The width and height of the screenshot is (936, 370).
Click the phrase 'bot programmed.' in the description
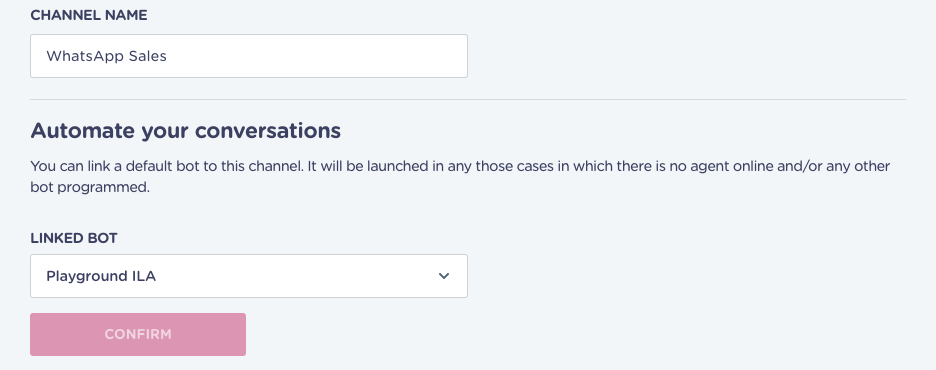pos(90,187)
